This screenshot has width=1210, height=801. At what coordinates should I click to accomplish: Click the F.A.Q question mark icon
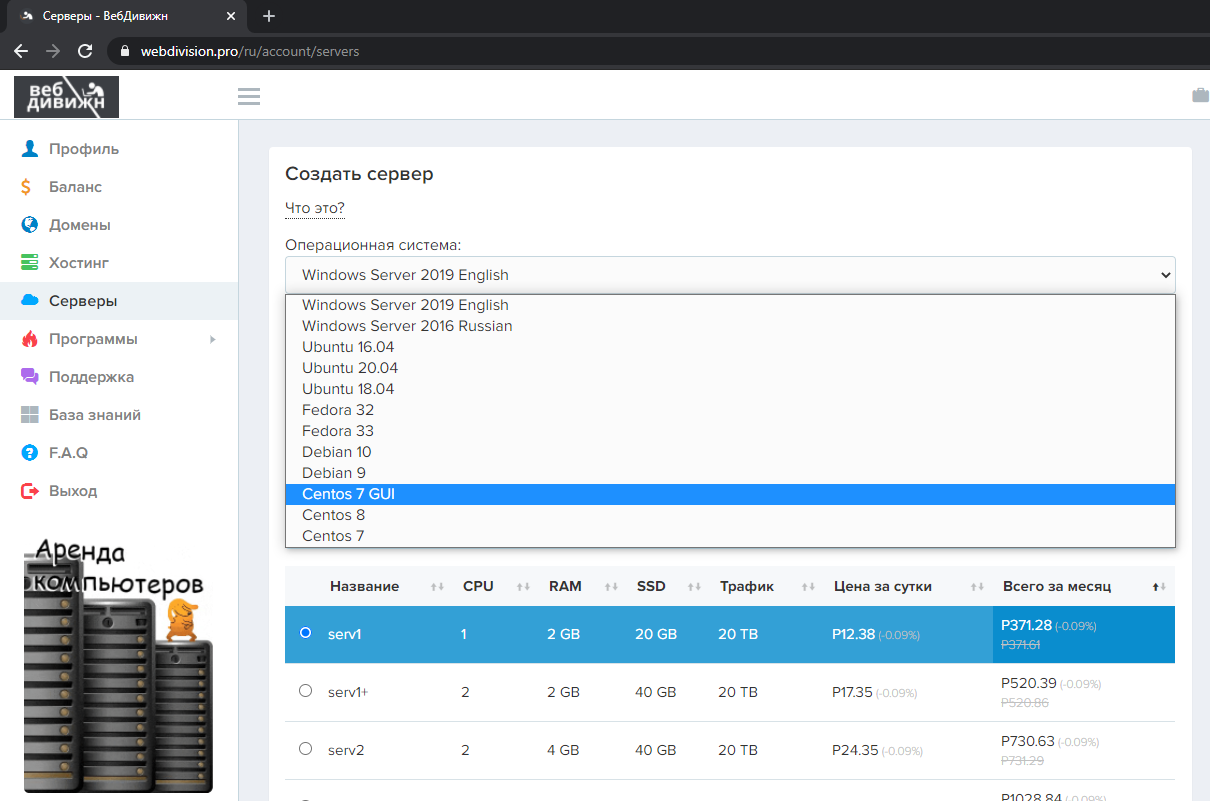tap(30, 453)
